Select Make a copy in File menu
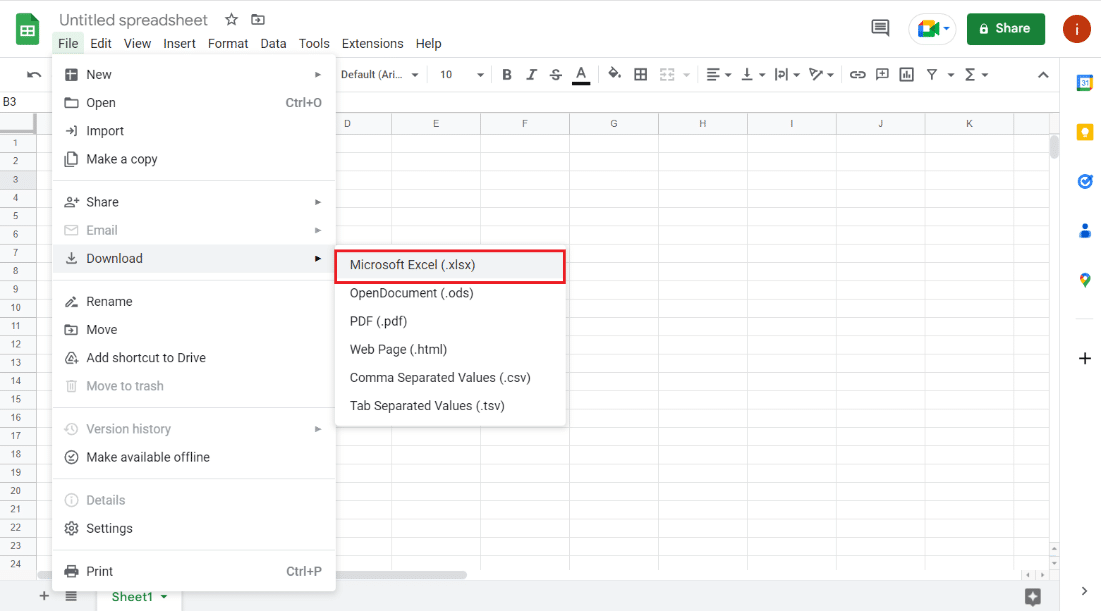This screenshot has height=611, width=1101. coord(194,159)
